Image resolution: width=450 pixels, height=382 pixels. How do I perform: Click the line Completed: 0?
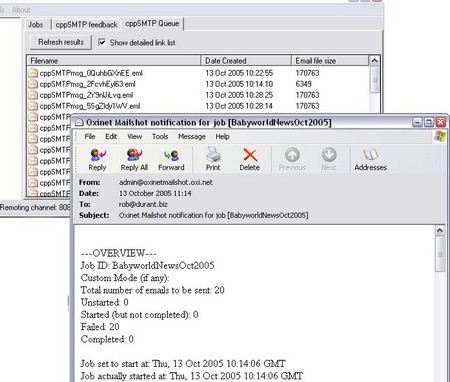(x=107, y=339)
